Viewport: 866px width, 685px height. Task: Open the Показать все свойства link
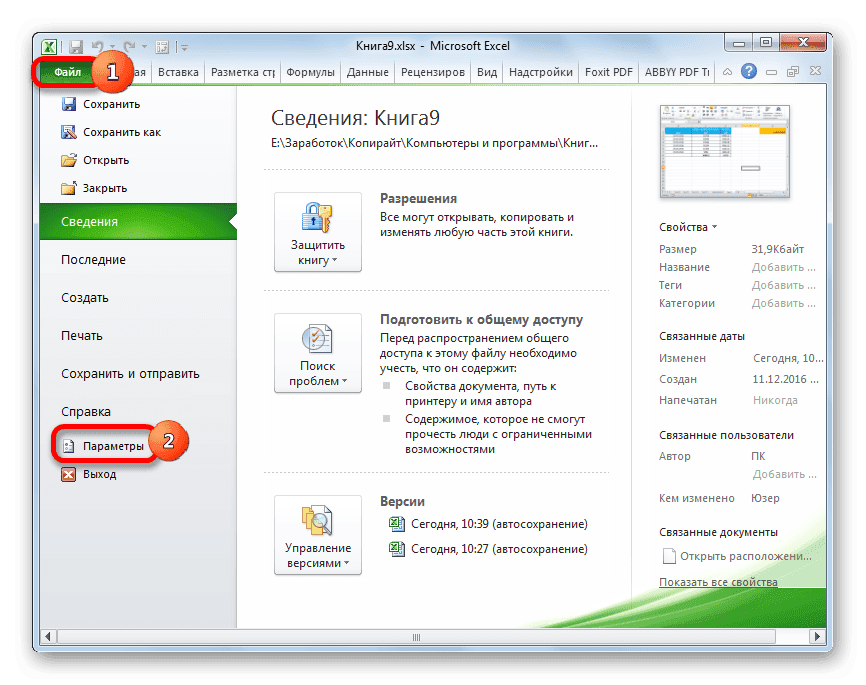point(718,581)
